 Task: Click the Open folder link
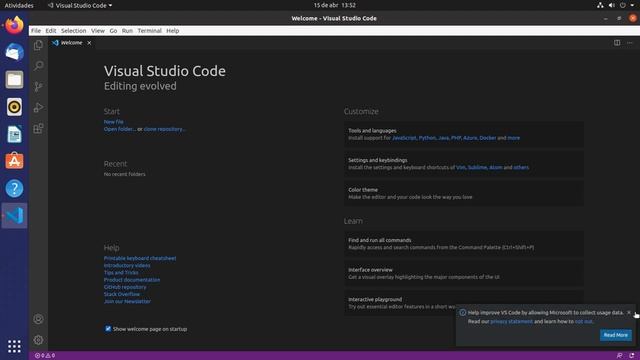[120, 129]
